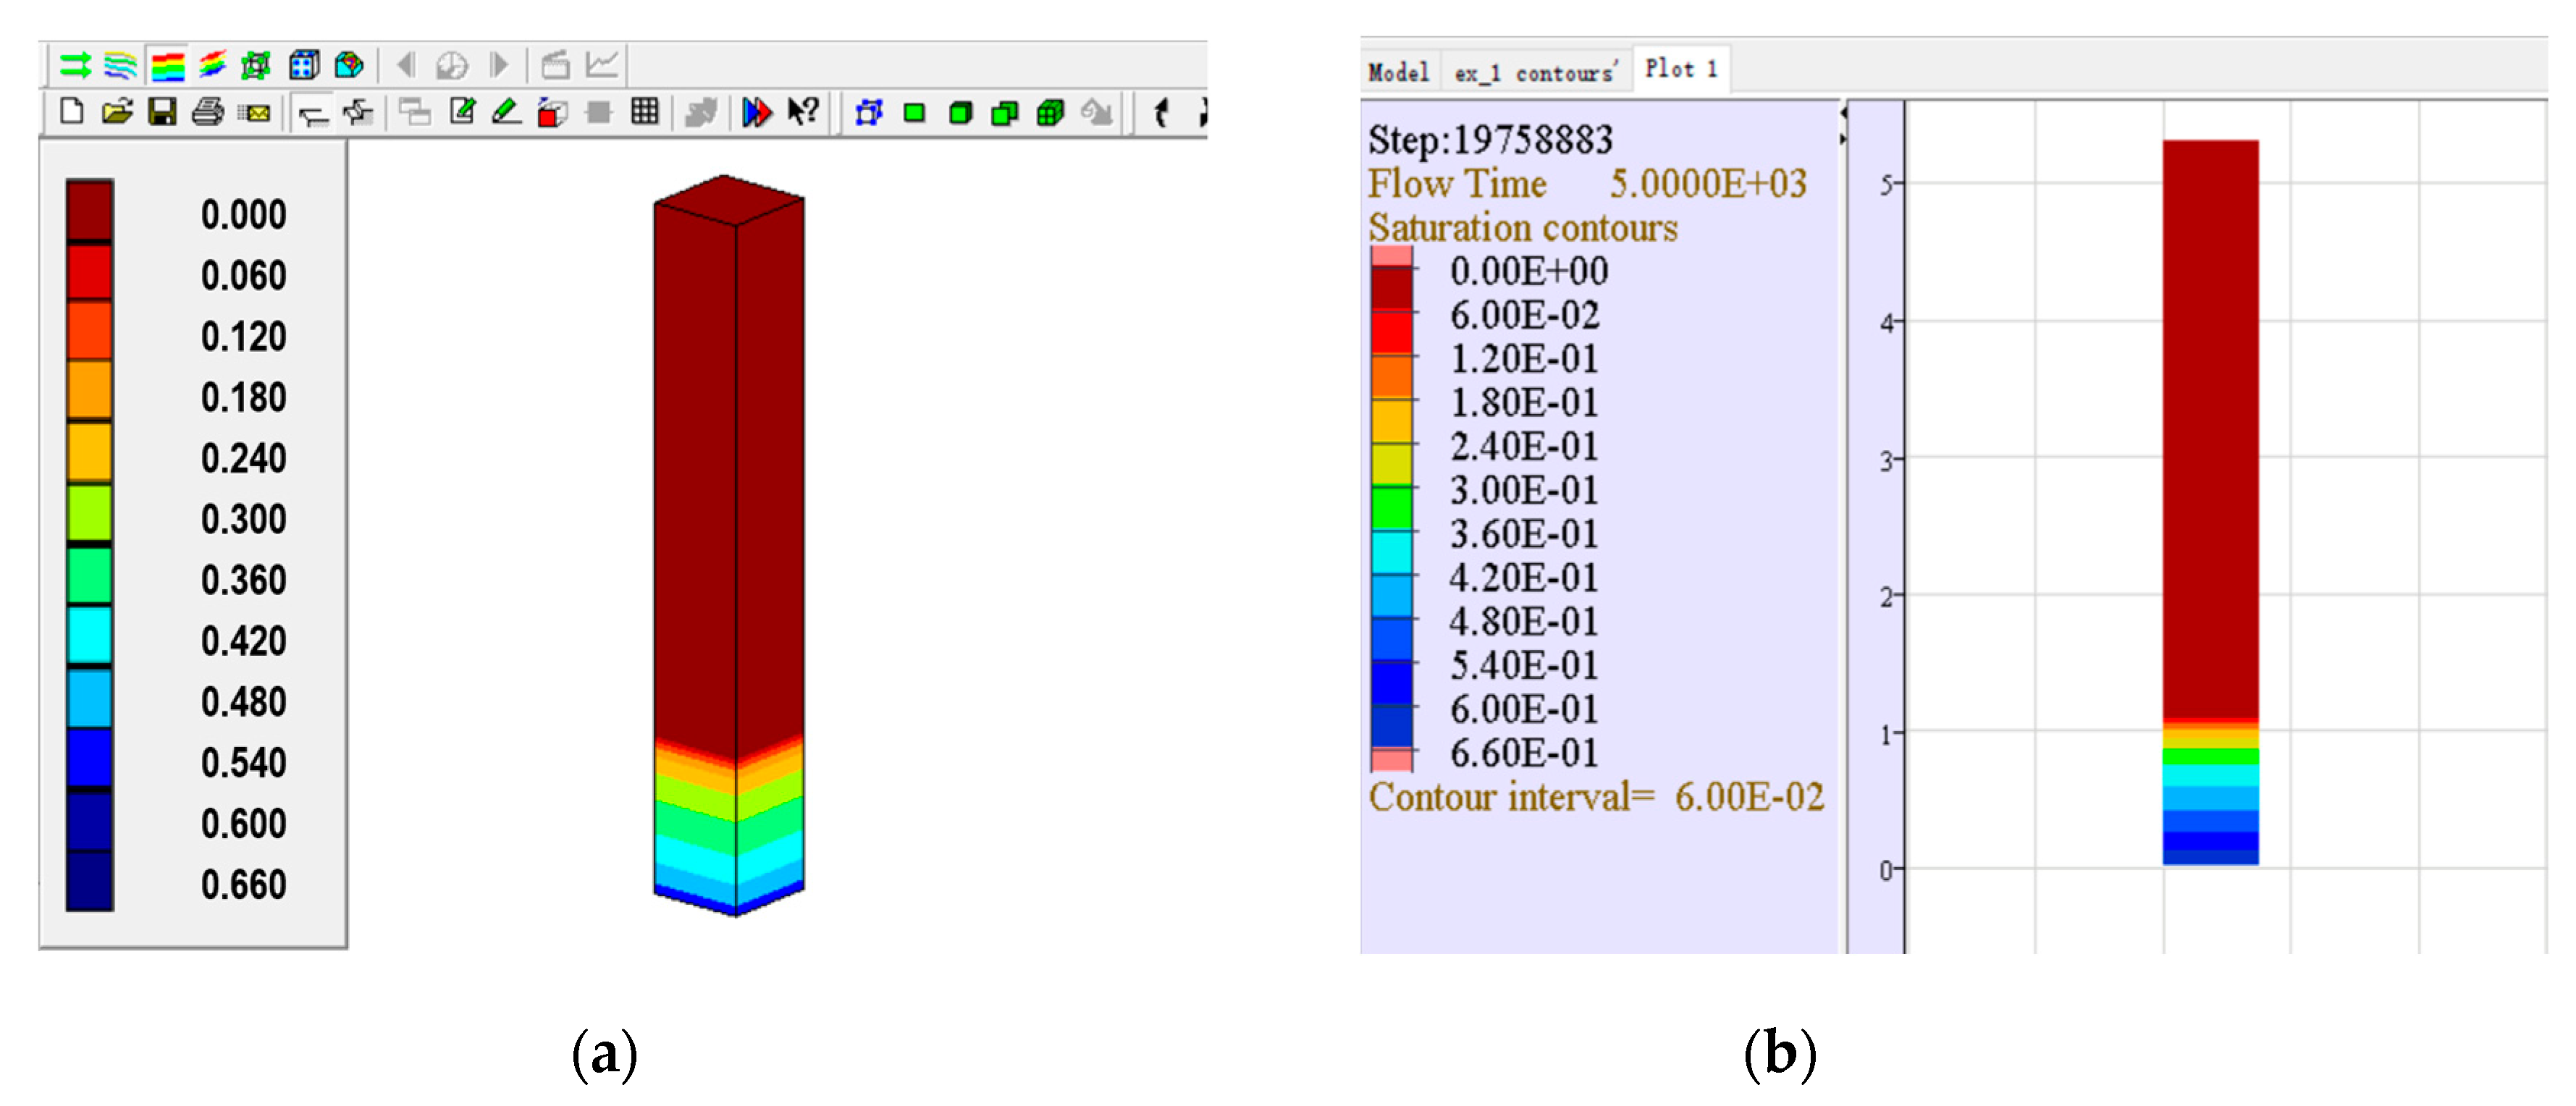
Task: Click the mesh wireframe cube icon
Action: (256, 66)
